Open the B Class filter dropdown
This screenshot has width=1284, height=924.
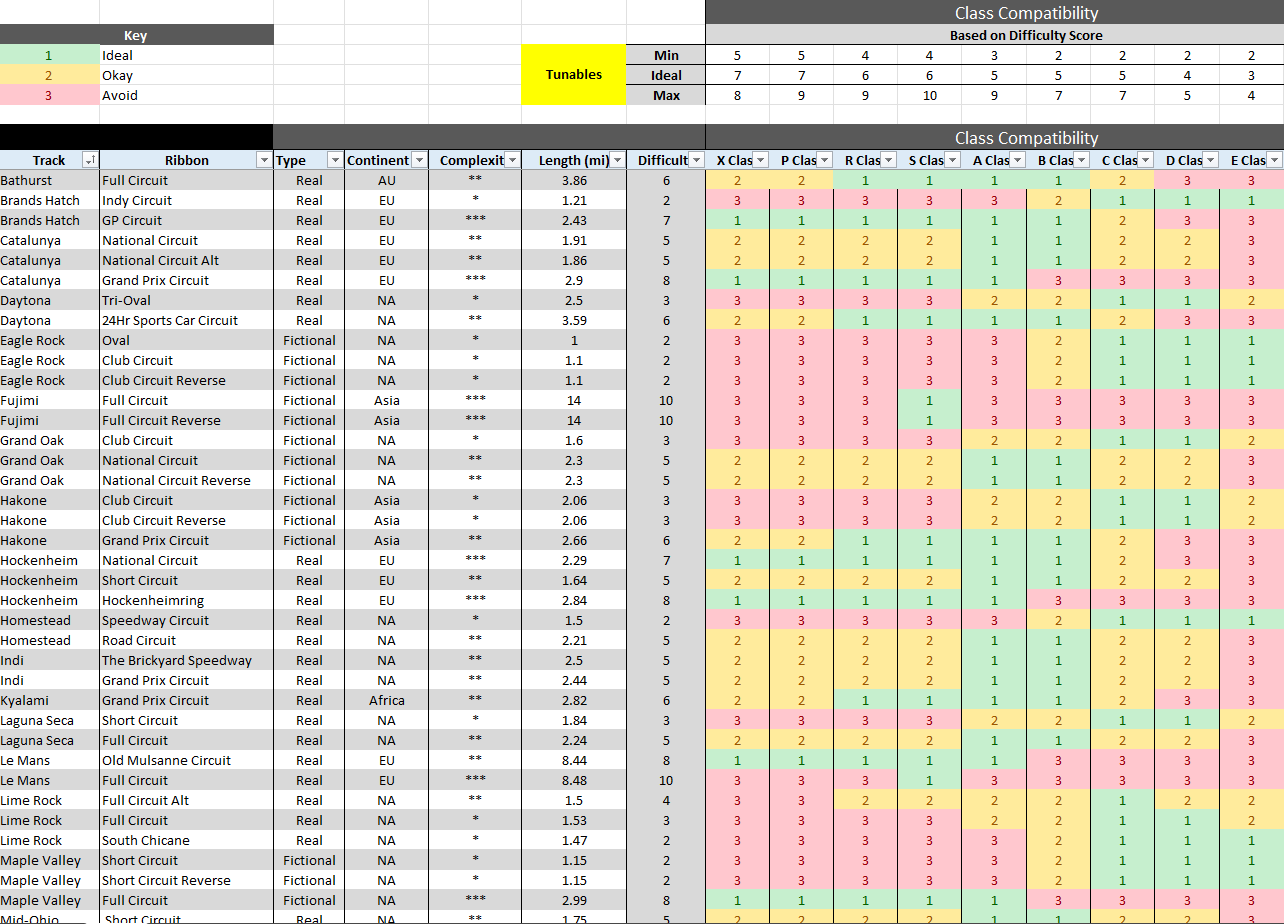[x=1080, y=160]
